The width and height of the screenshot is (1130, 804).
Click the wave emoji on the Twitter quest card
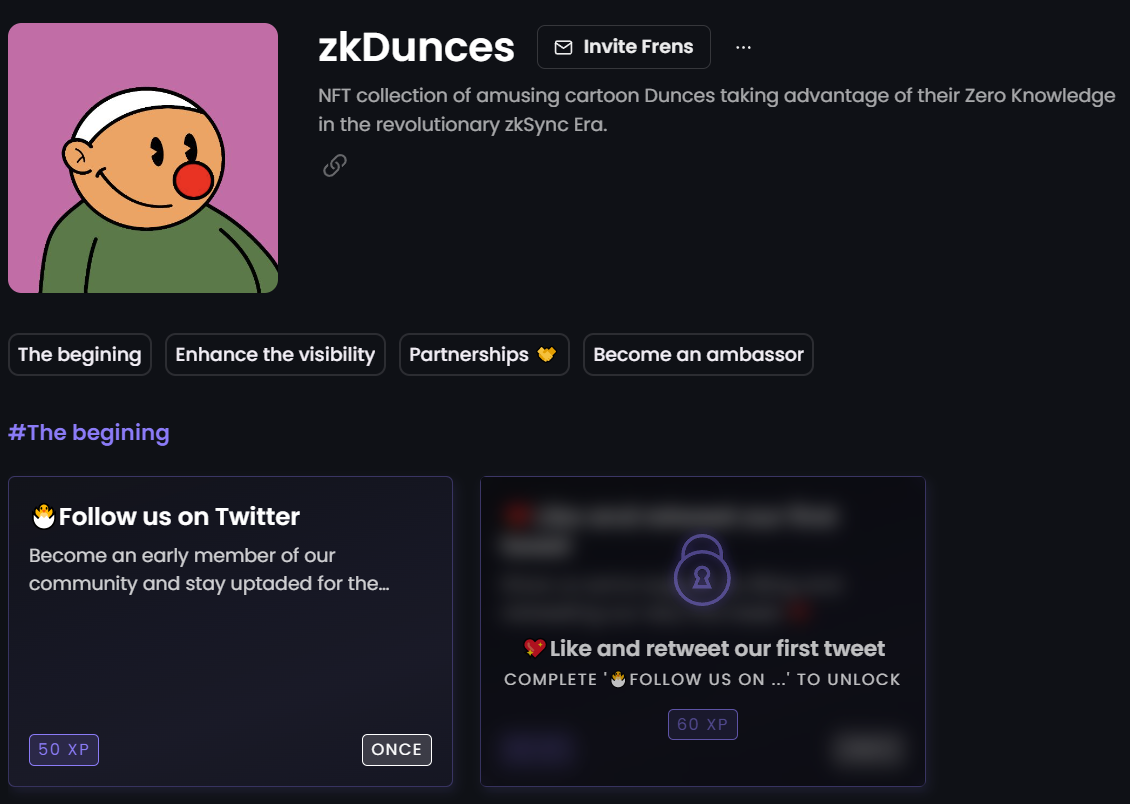43,516
